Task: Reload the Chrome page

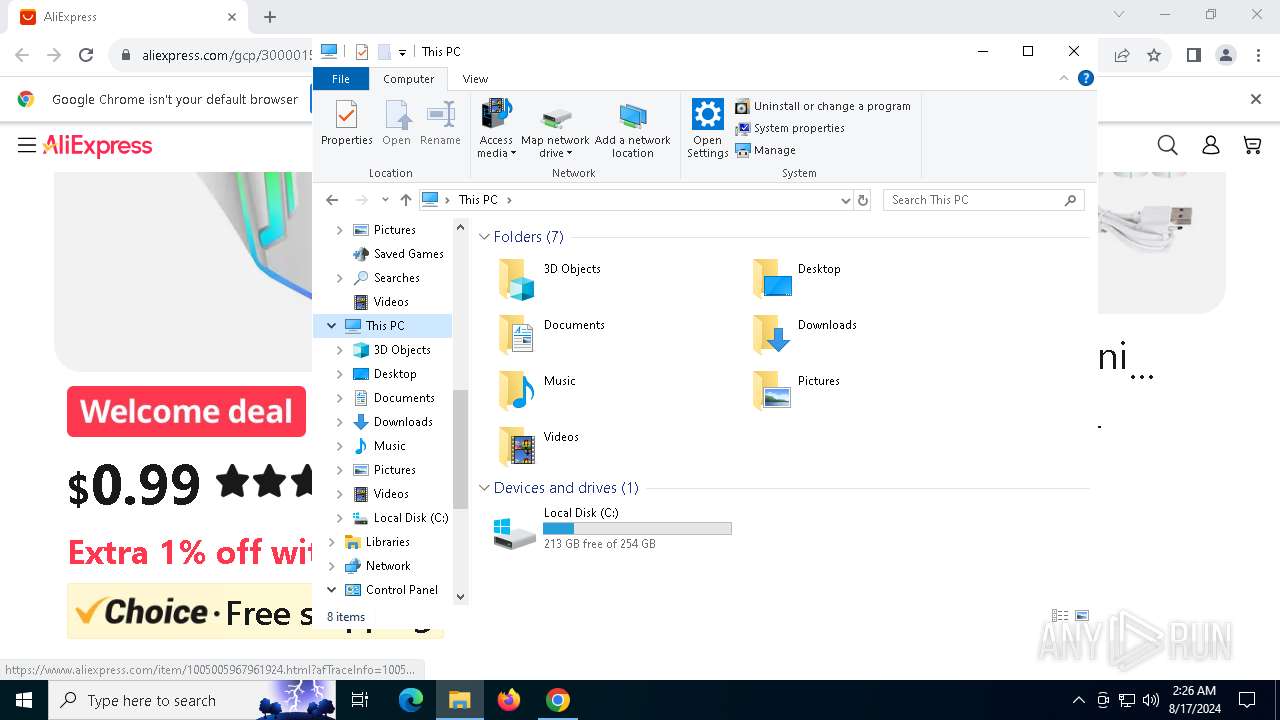Action: 86,56
